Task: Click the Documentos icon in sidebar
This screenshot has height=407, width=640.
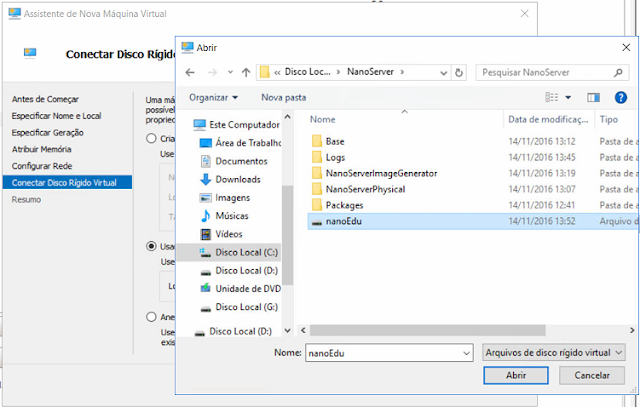Action: 205,161
